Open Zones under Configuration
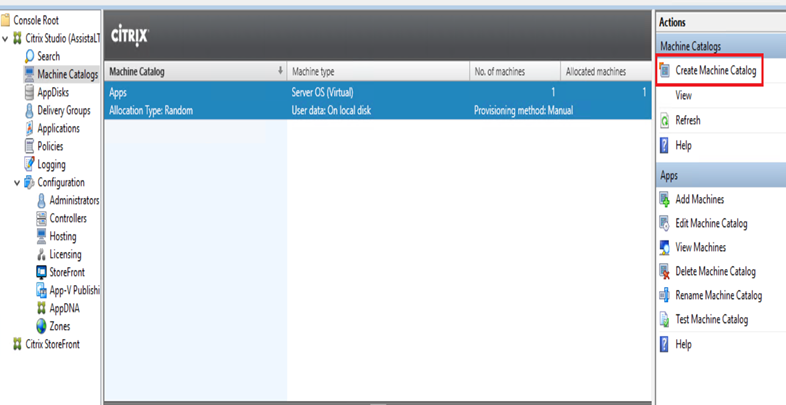The height and width of the screenshot is (405, 786). [60, 326]
